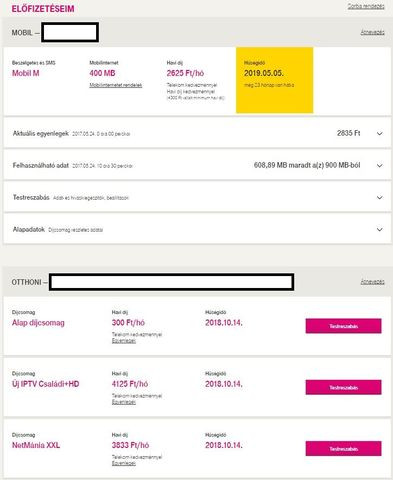This screenshot has height=480, width=393.
Task: Click the NetMánia XXL package name
Action: coord(36,445)
